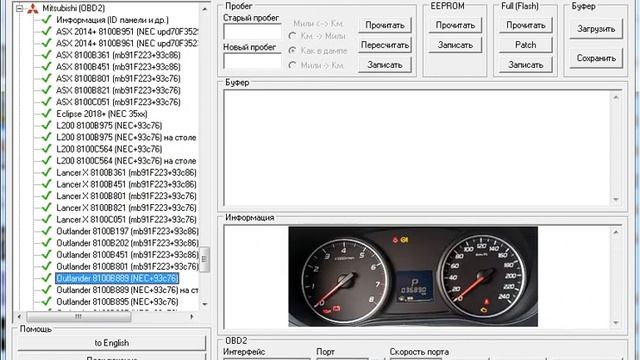
Task: Click green checkmark beside Lancer X 8100B361
Action: [x=47, y=172]
